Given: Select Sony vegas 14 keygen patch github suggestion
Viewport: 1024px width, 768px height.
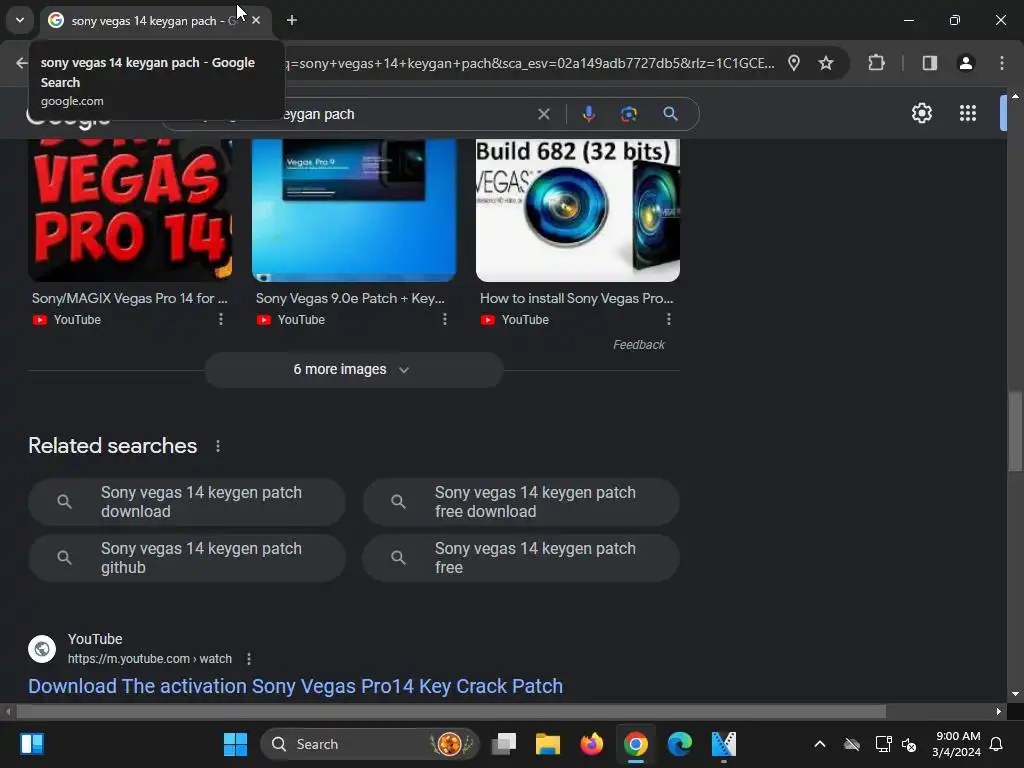Looking at the screenshot, I should click(187, 558).
